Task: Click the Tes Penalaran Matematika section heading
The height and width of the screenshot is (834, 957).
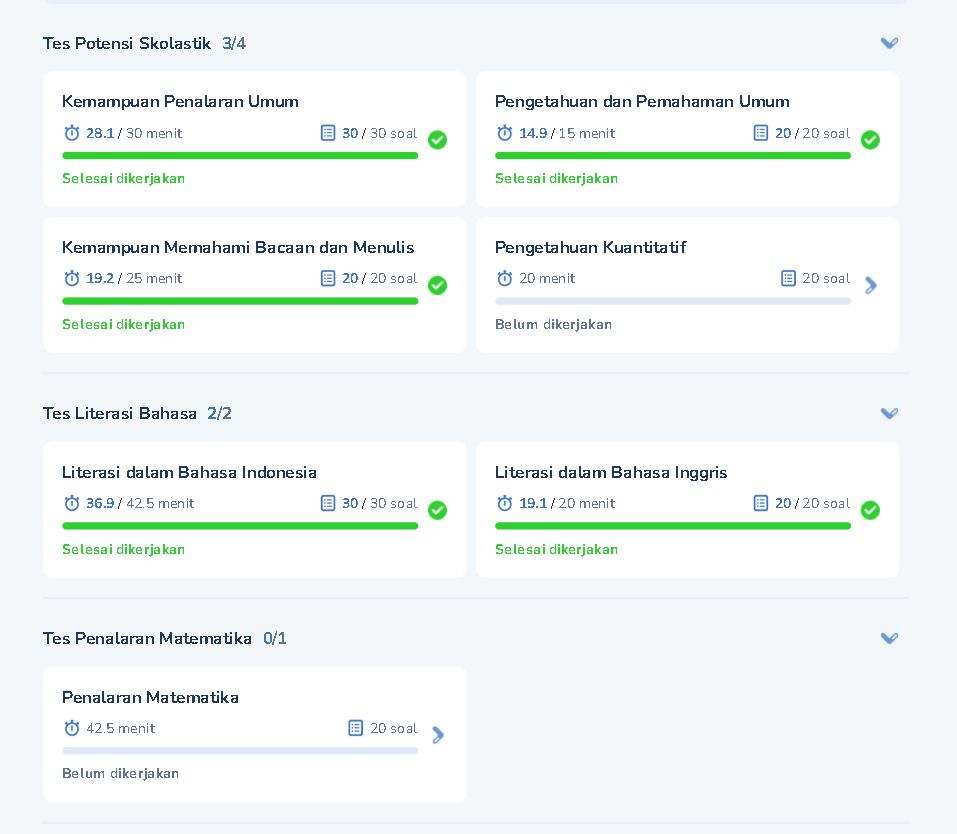Action: tap(147, 638)
